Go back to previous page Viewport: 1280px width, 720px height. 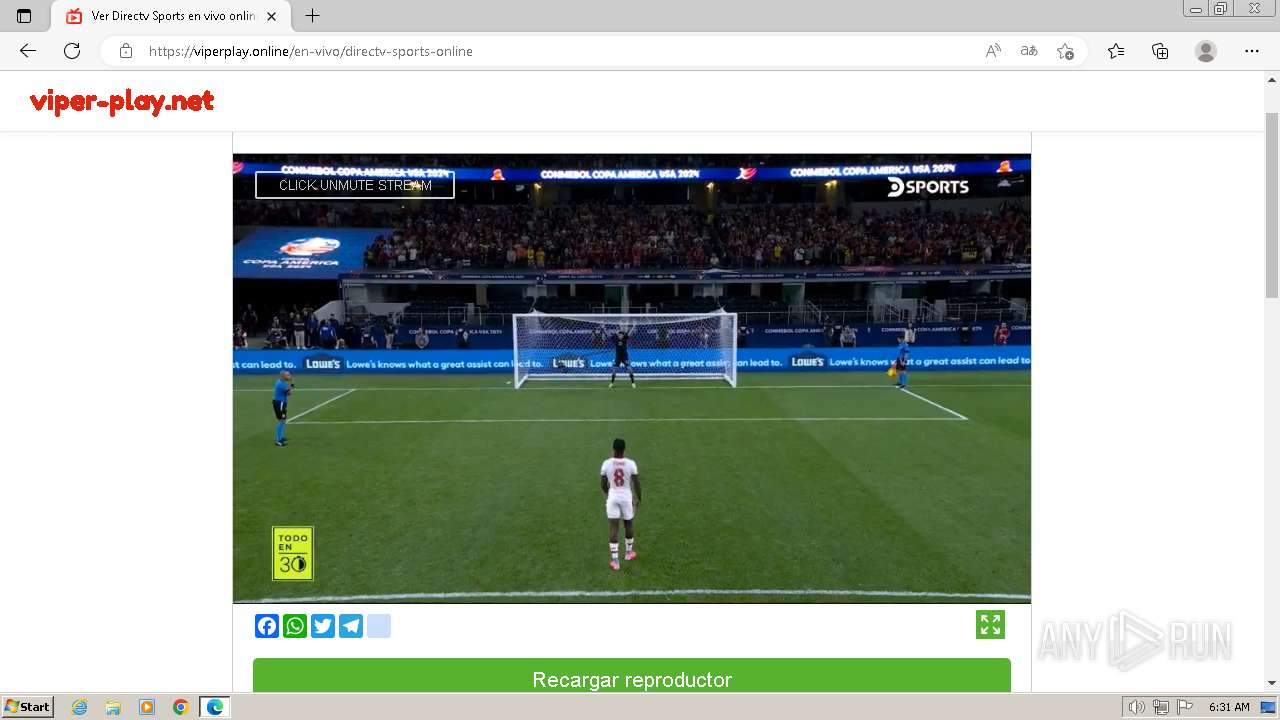(x=28, y=51)
